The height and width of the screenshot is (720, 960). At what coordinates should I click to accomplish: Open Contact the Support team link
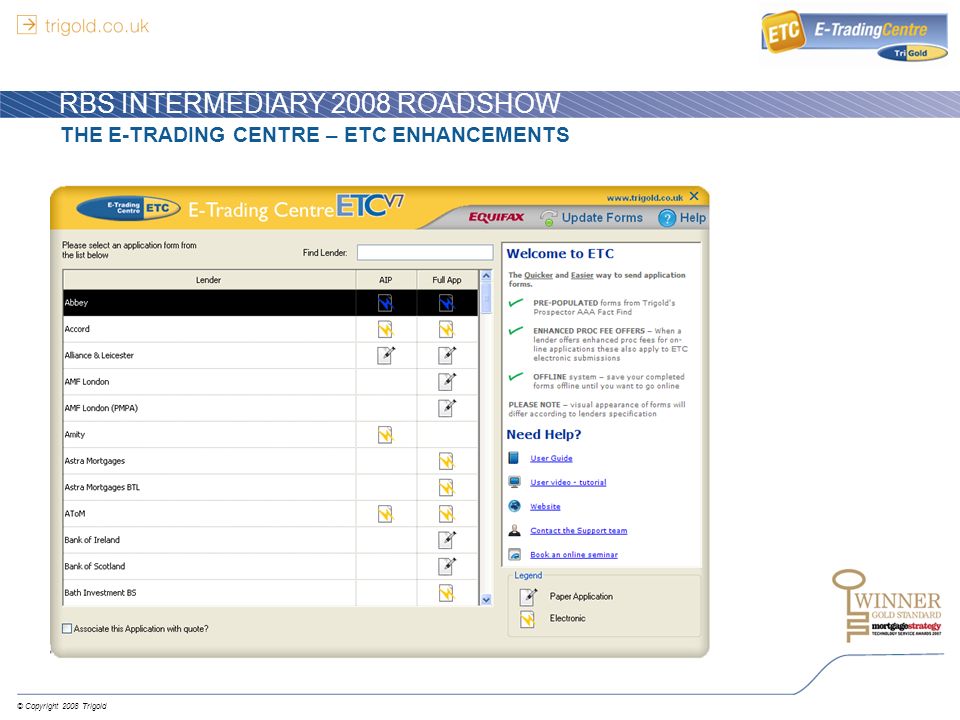click(x=579, y=531)
